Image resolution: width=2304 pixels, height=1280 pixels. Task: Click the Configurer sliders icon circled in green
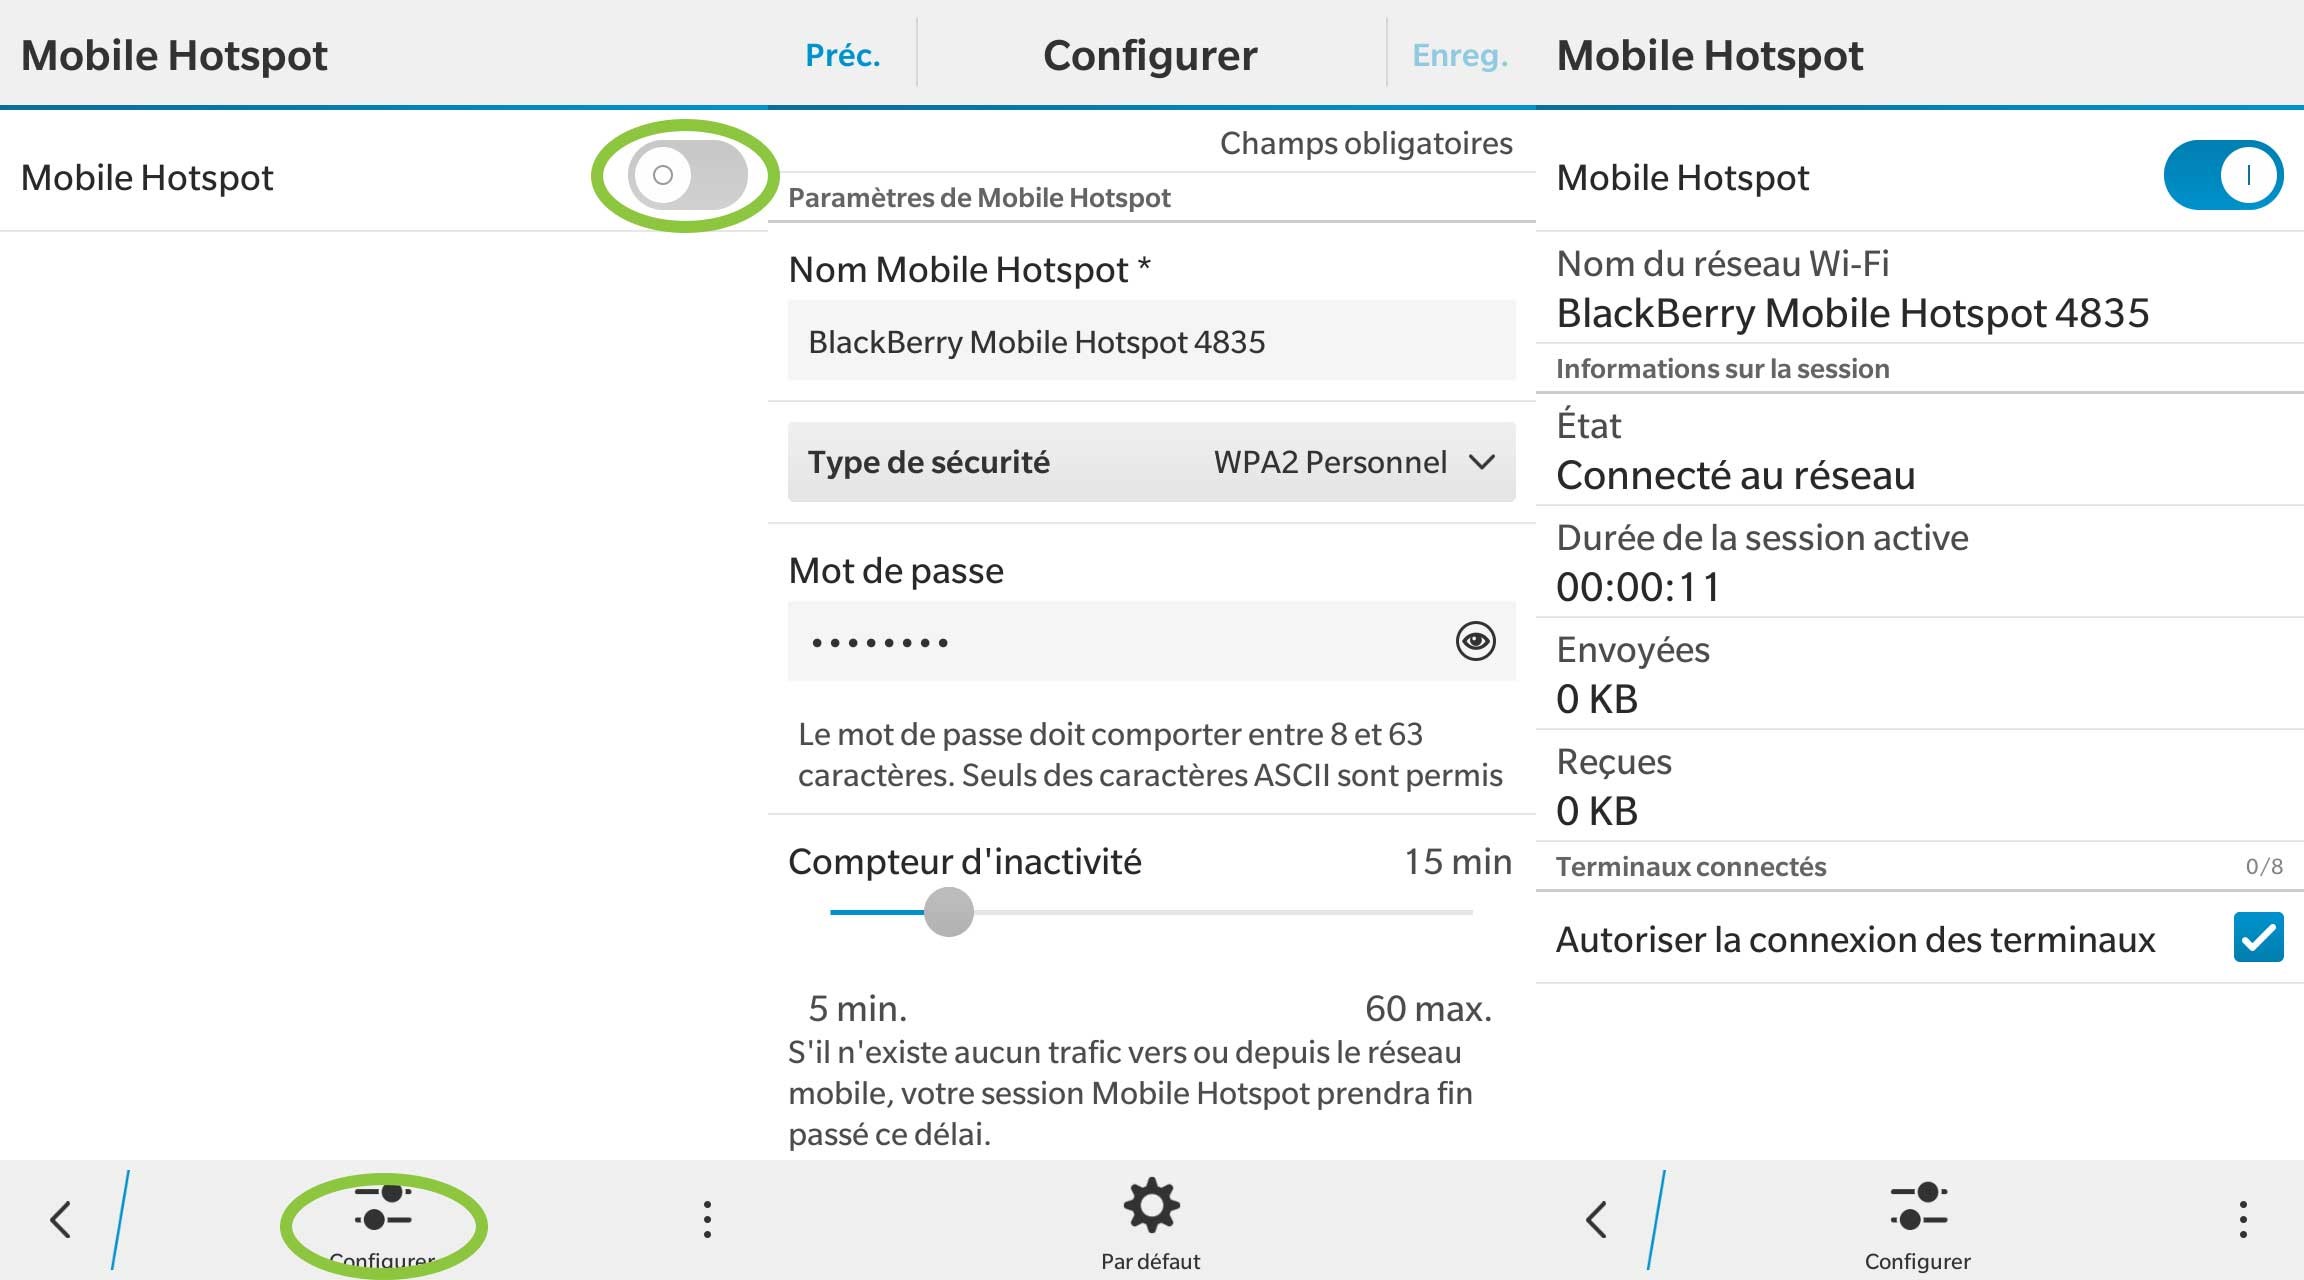pyautogui.click(x=383, y=1209)
